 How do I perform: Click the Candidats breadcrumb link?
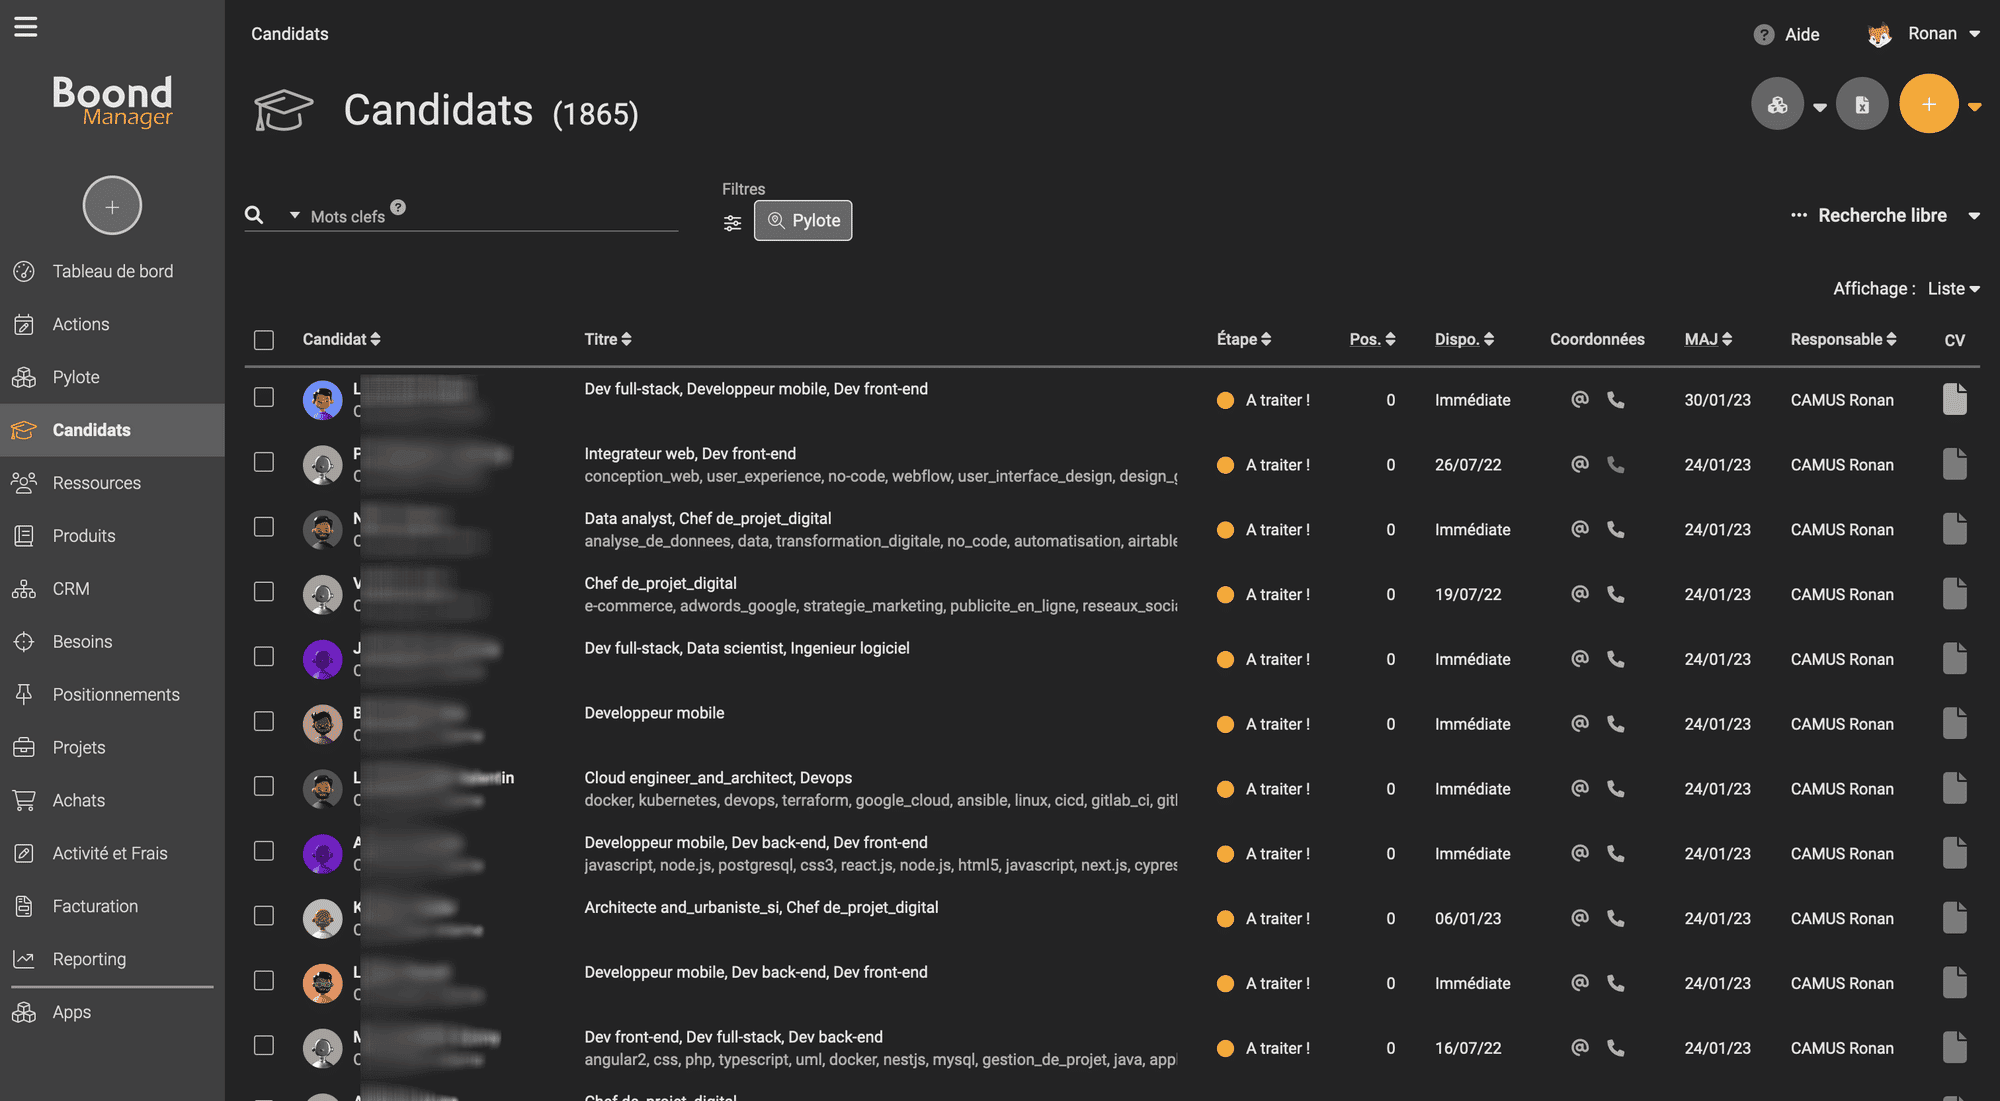289,34
